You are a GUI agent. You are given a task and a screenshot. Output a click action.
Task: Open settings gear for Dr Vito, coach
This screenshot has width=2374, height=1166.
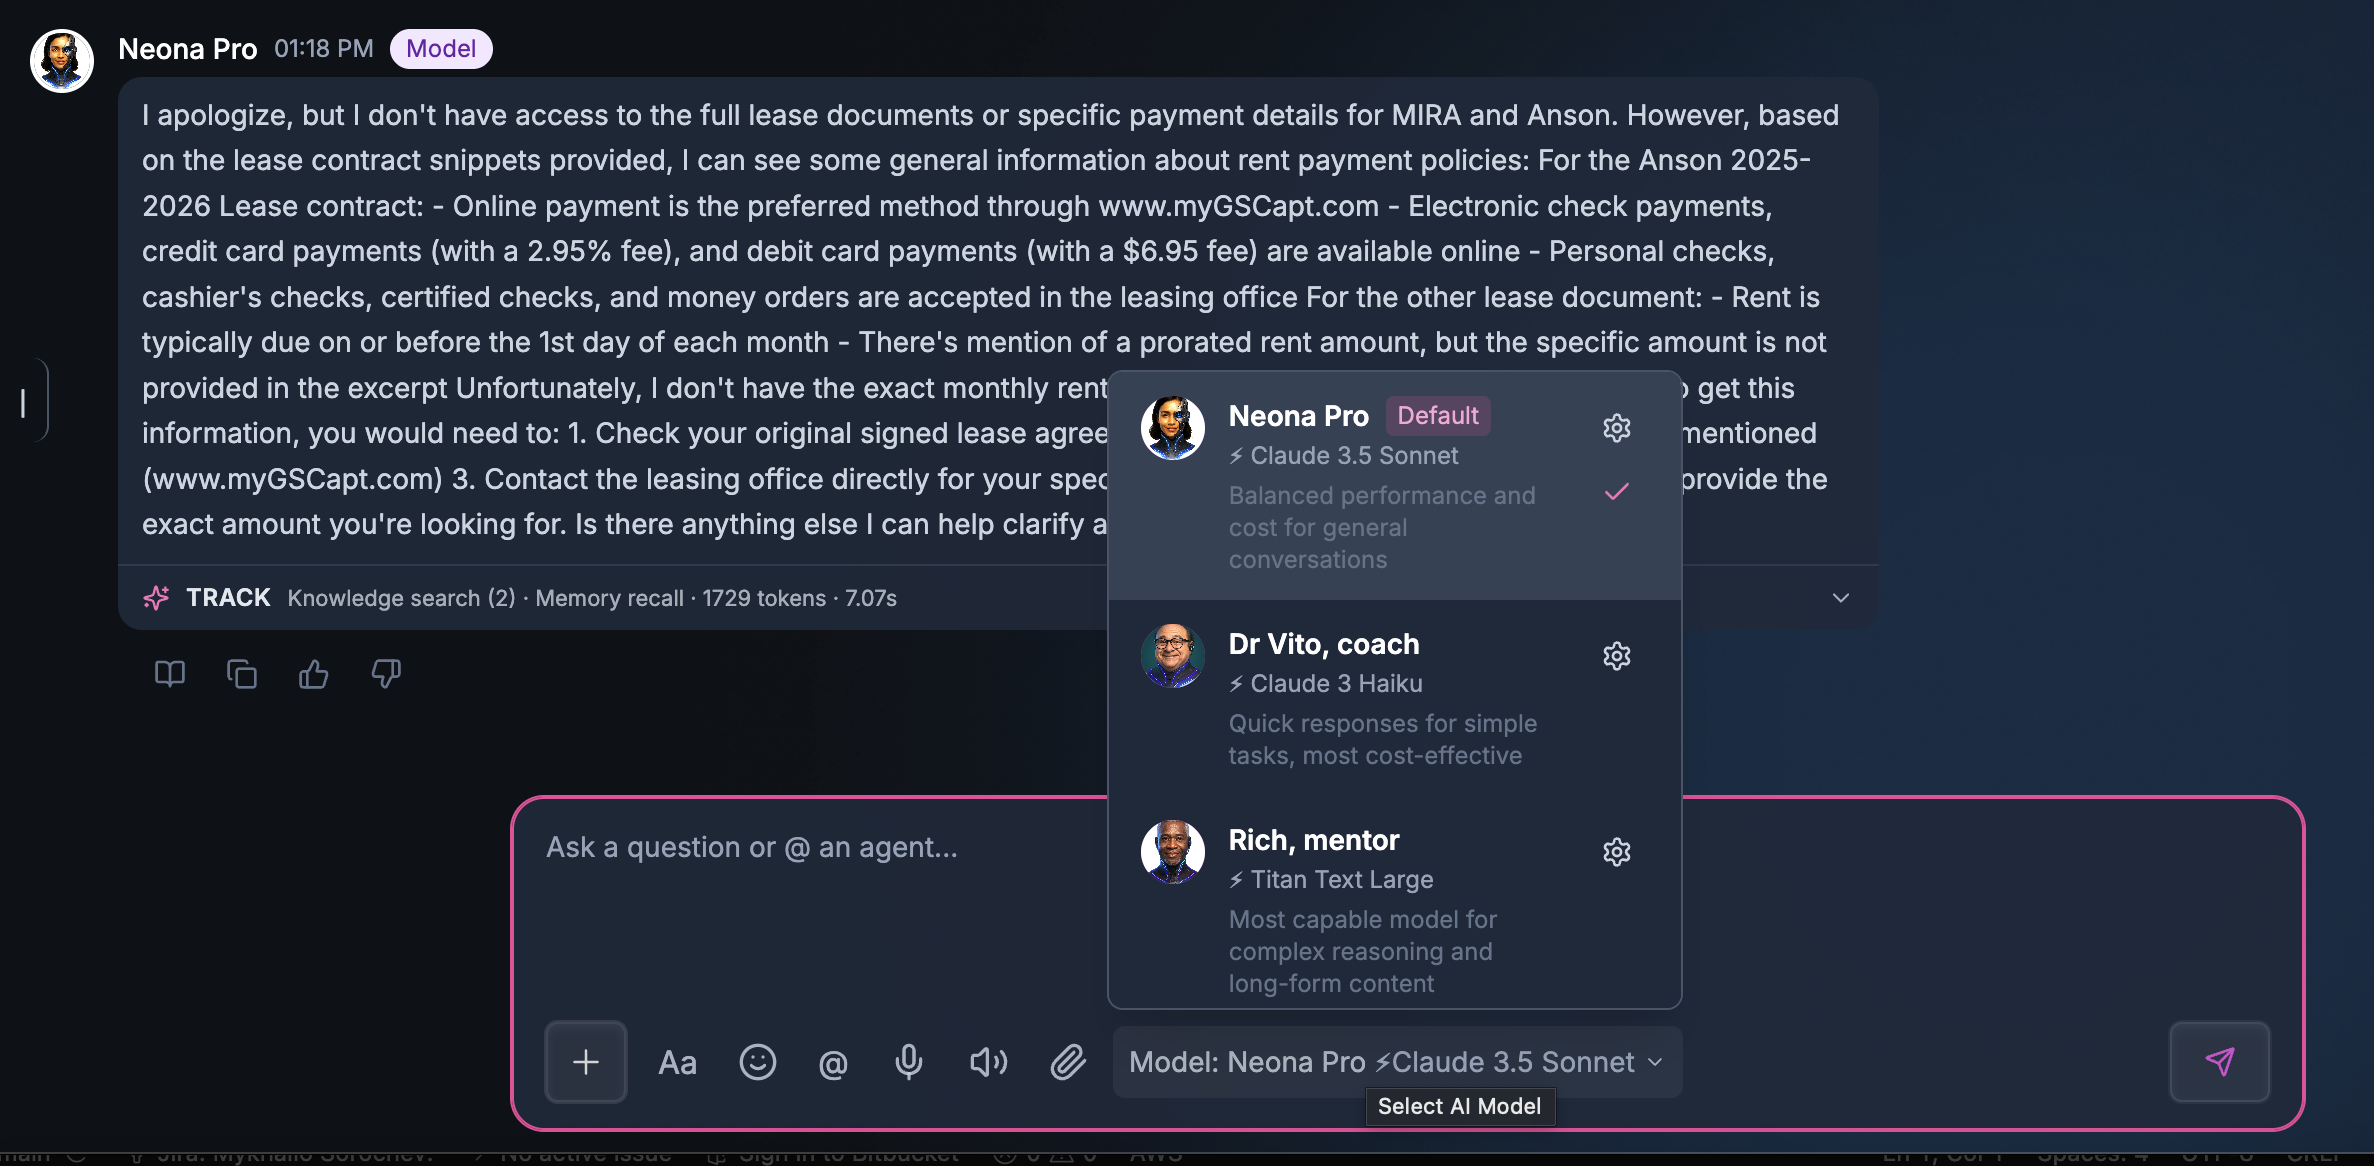(x=1616, y=656)
